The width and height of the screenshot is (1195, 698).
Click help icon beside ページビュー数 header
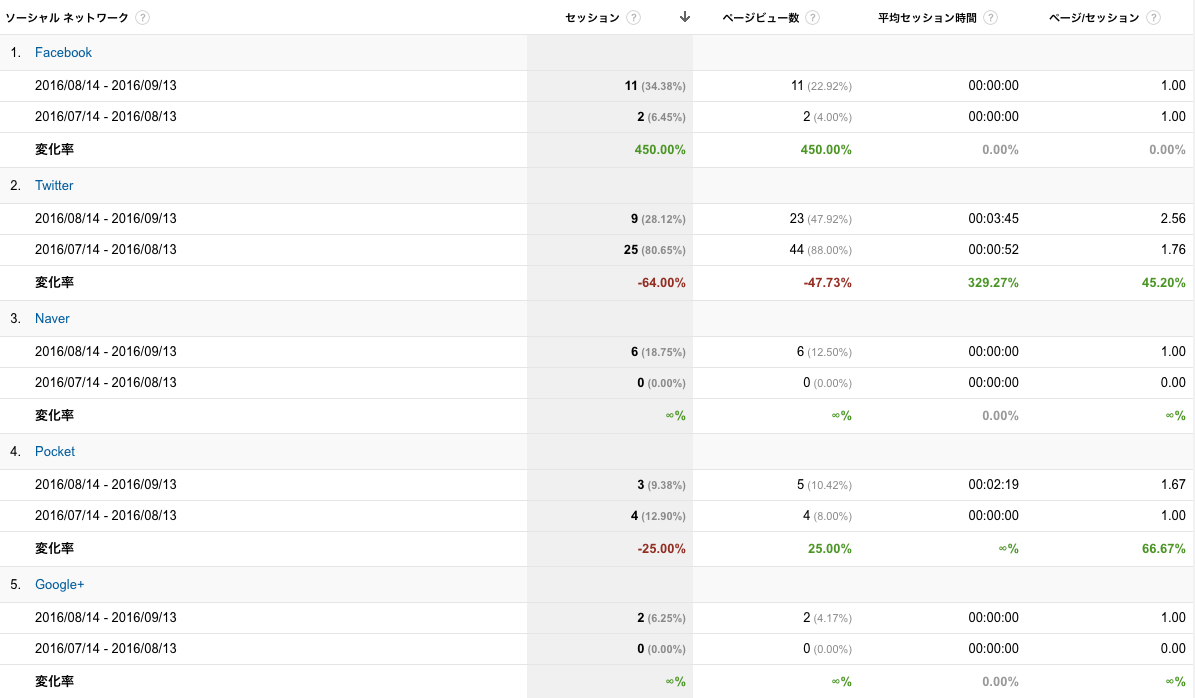(x=812, y=18)
